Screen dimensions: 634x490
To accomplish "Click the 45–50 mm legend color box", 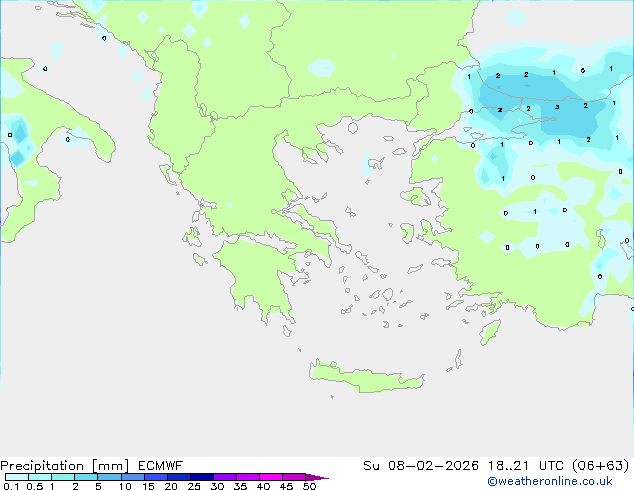I will 294,477.
